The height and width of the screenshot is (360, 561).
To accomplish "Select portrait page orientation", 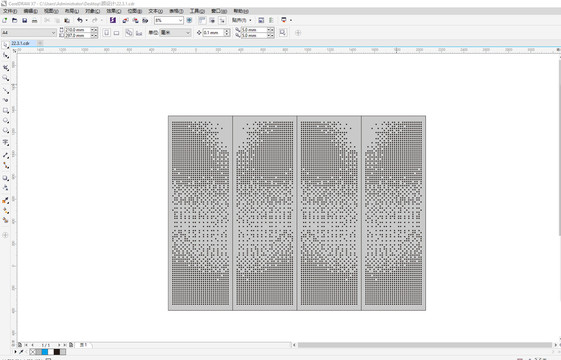I will (x=107, y=33).
